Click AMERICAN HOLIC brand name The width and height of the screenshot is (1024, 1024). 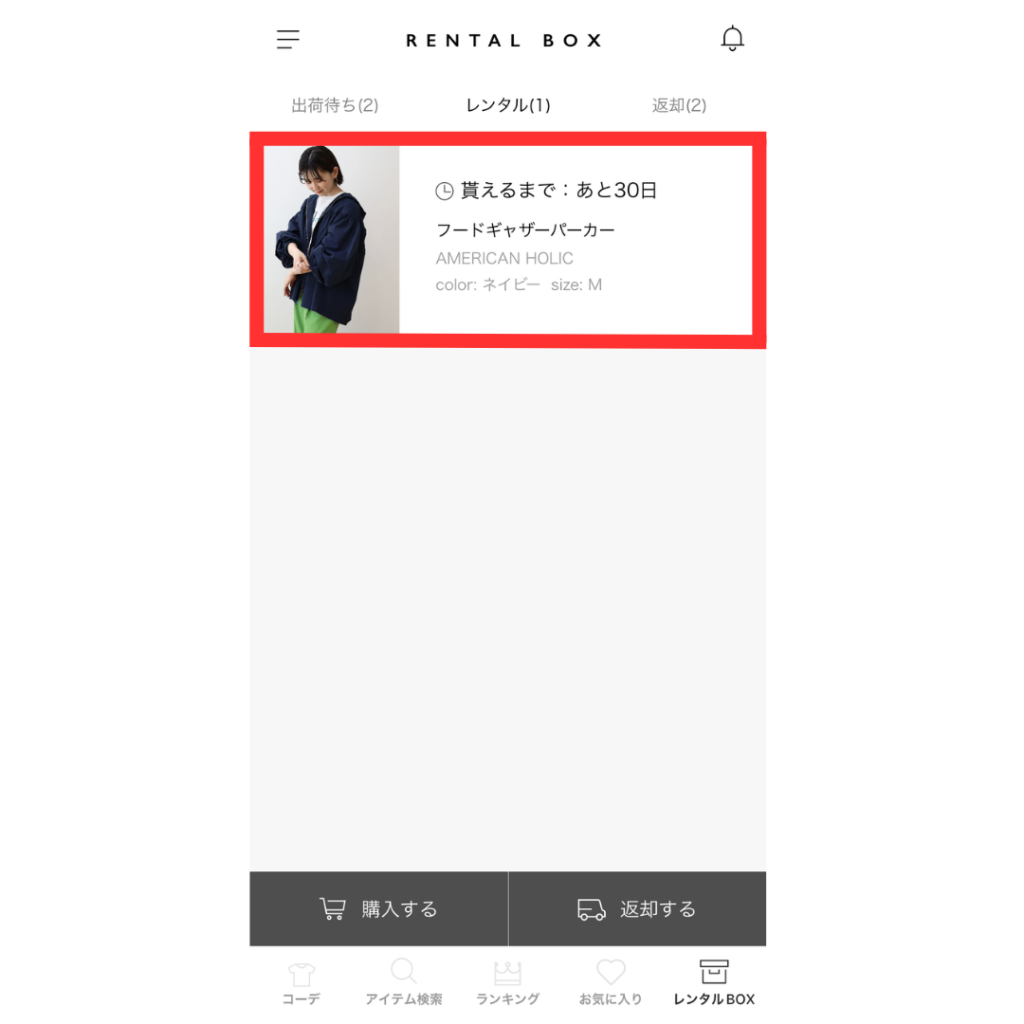(x=504, y=259)
